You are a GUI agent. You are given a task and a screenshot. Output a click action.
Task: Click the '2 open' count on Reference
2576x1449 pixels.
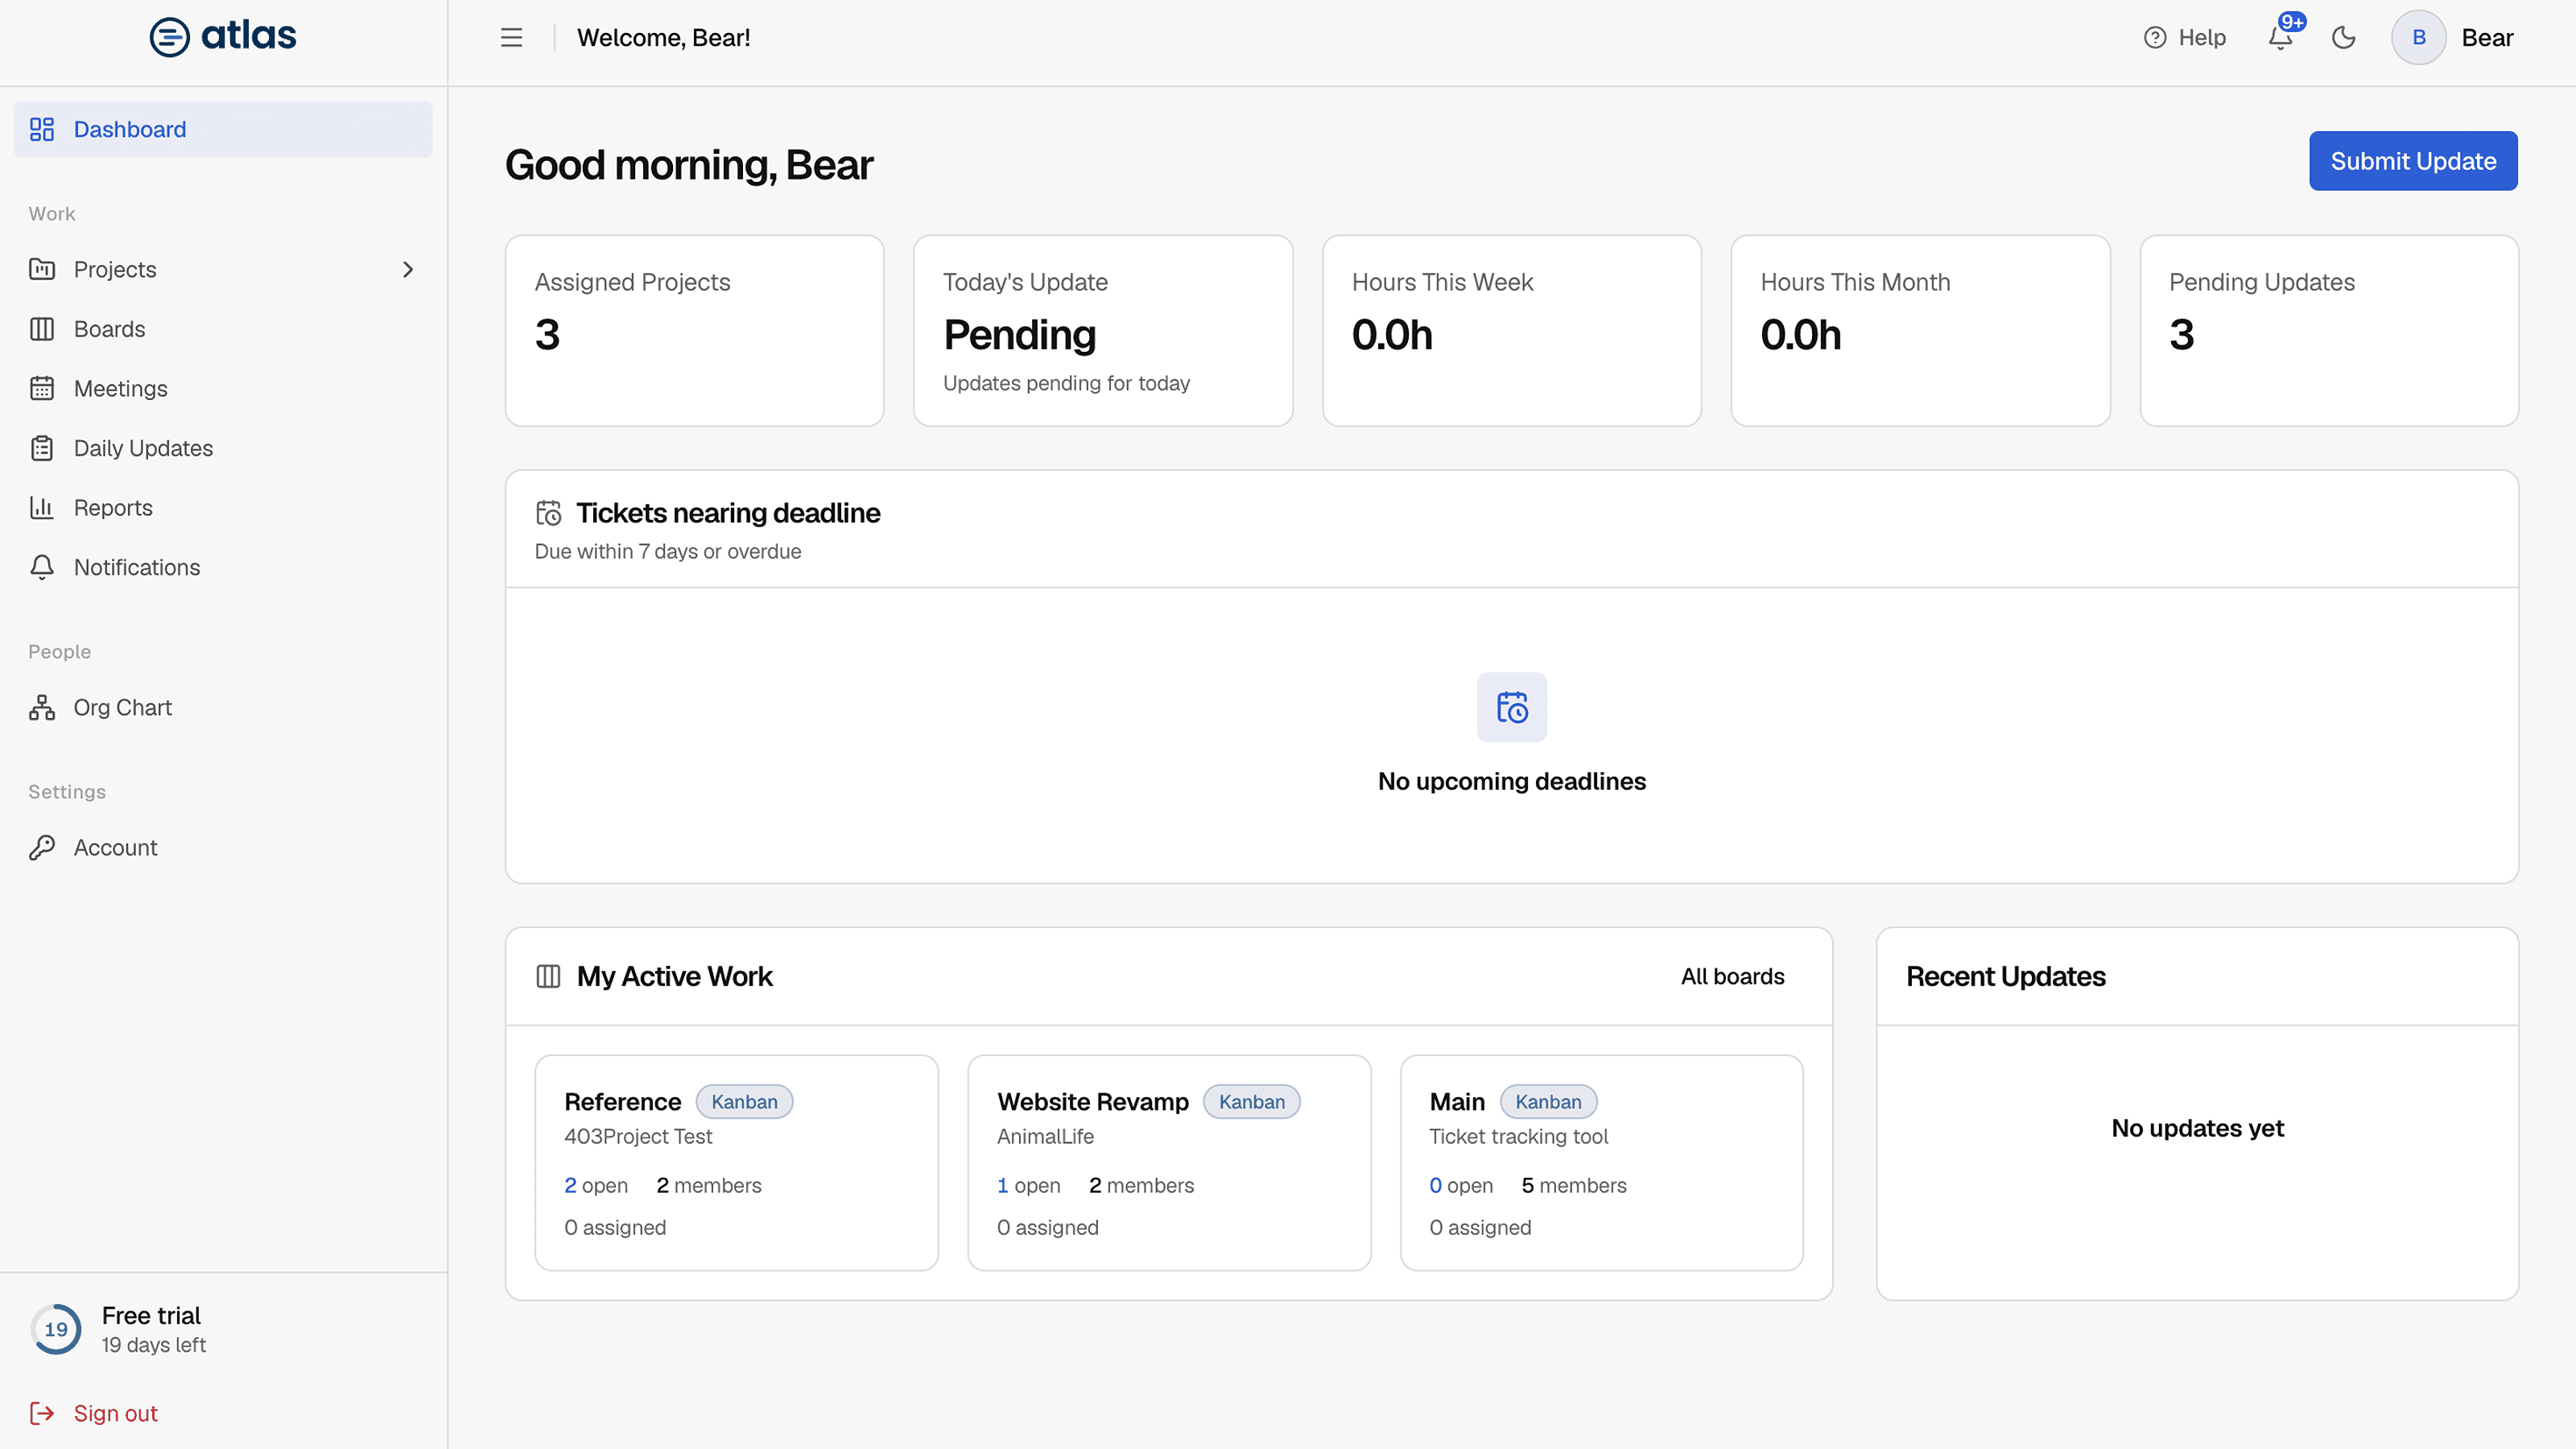[x=596, y=1185]
